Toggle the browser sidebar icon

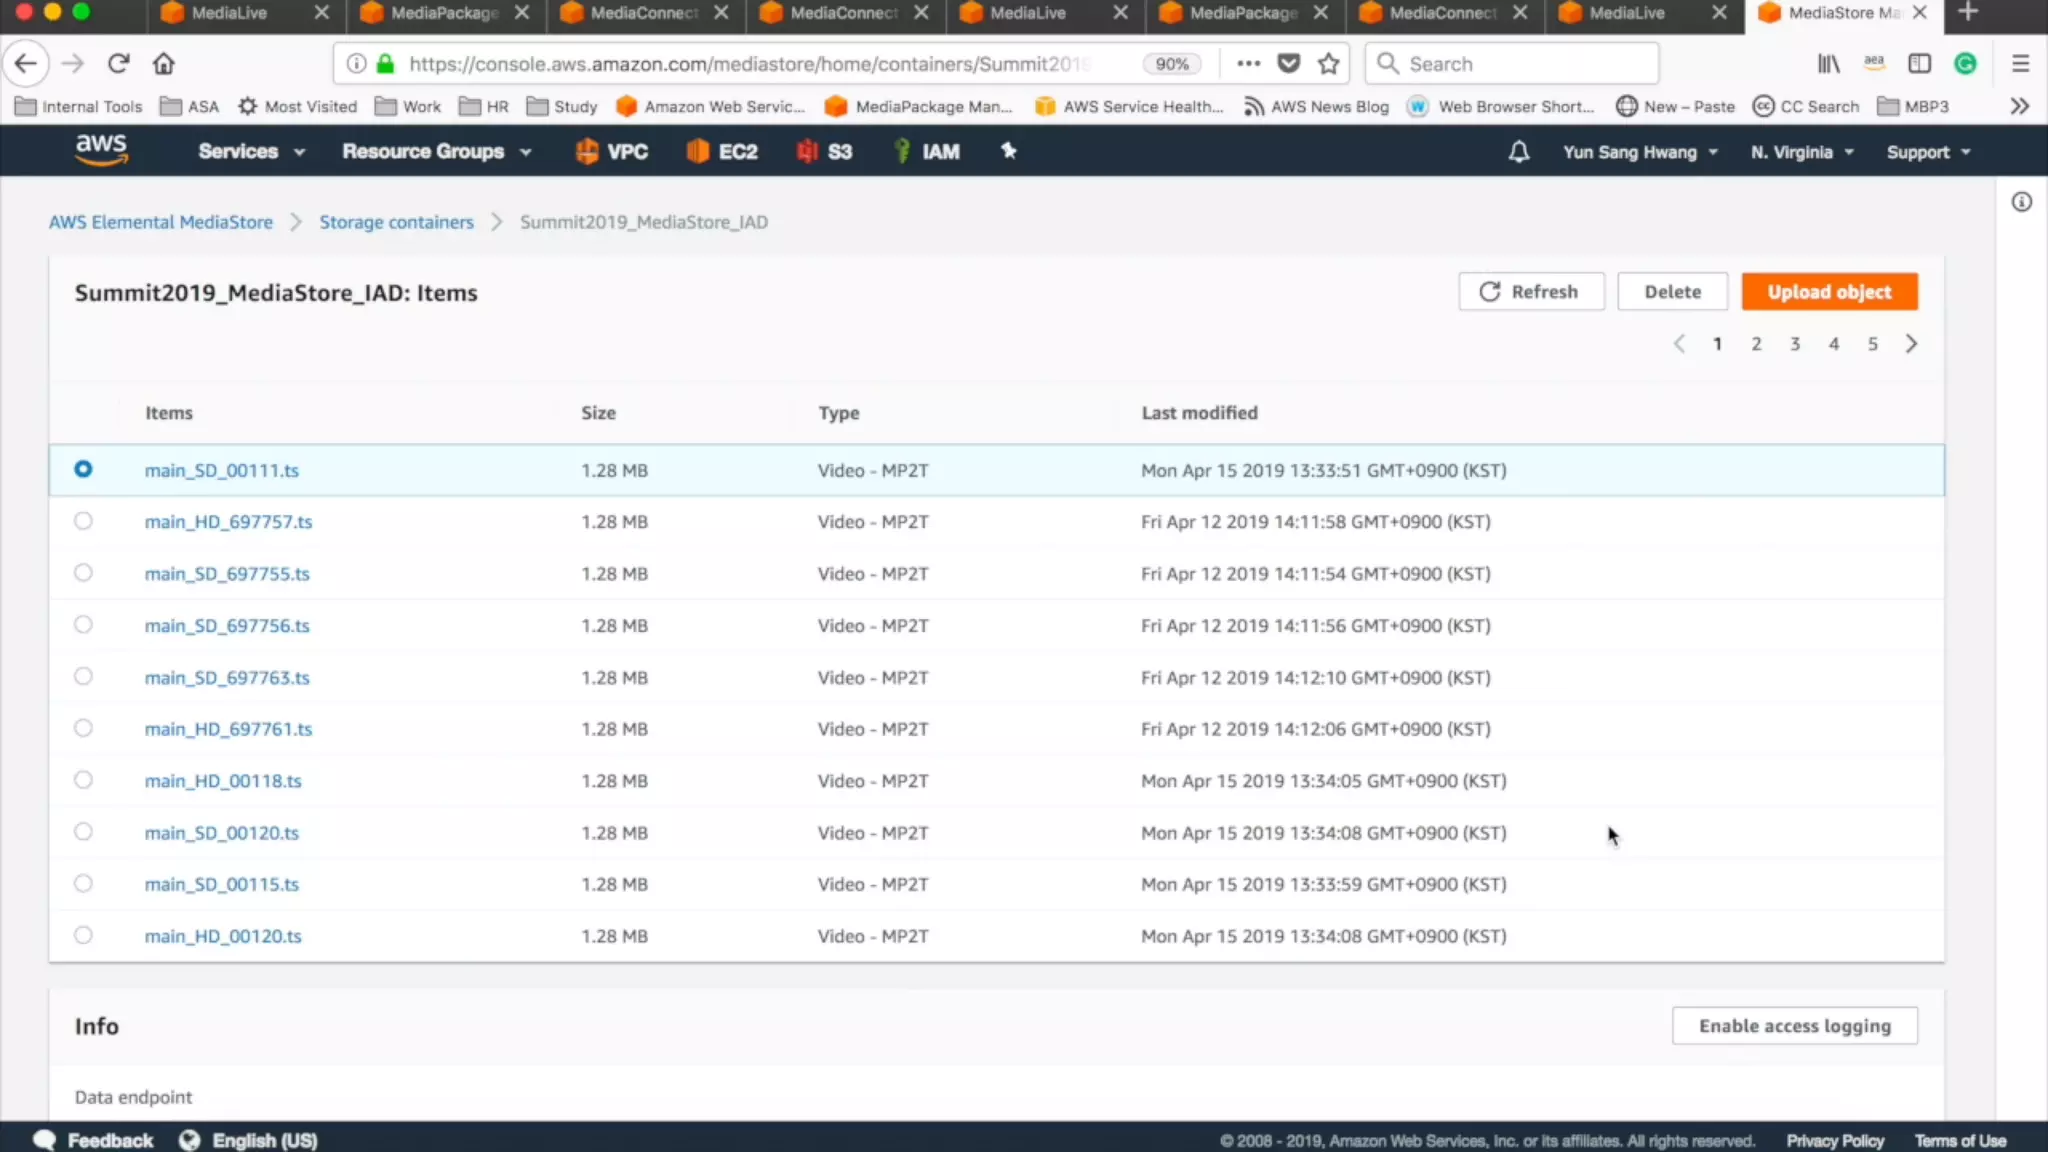tap(1919, 64)
